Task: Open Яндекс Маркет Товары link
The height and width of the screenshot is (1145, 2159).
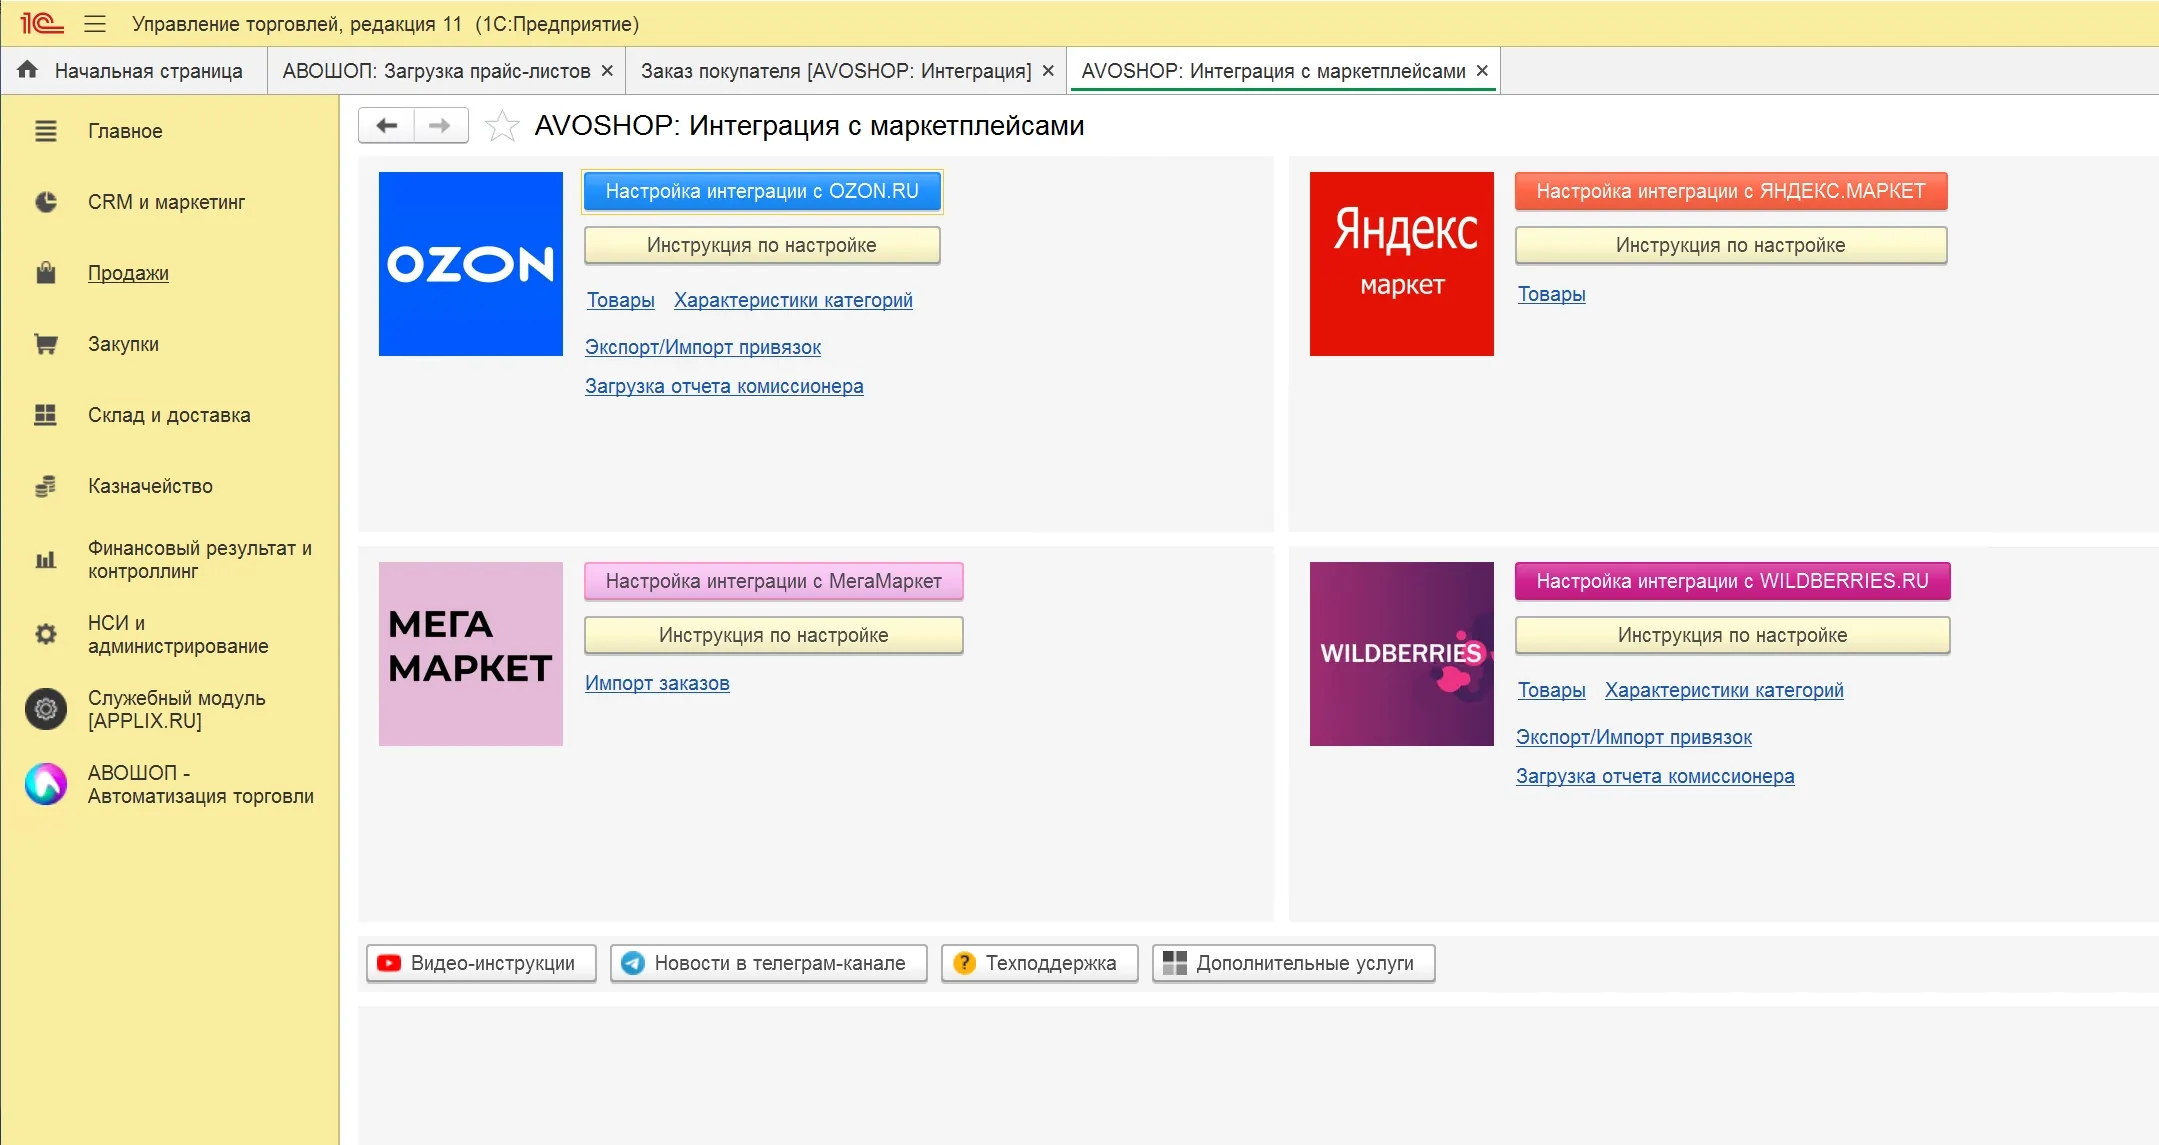Action: [1552, 294]
